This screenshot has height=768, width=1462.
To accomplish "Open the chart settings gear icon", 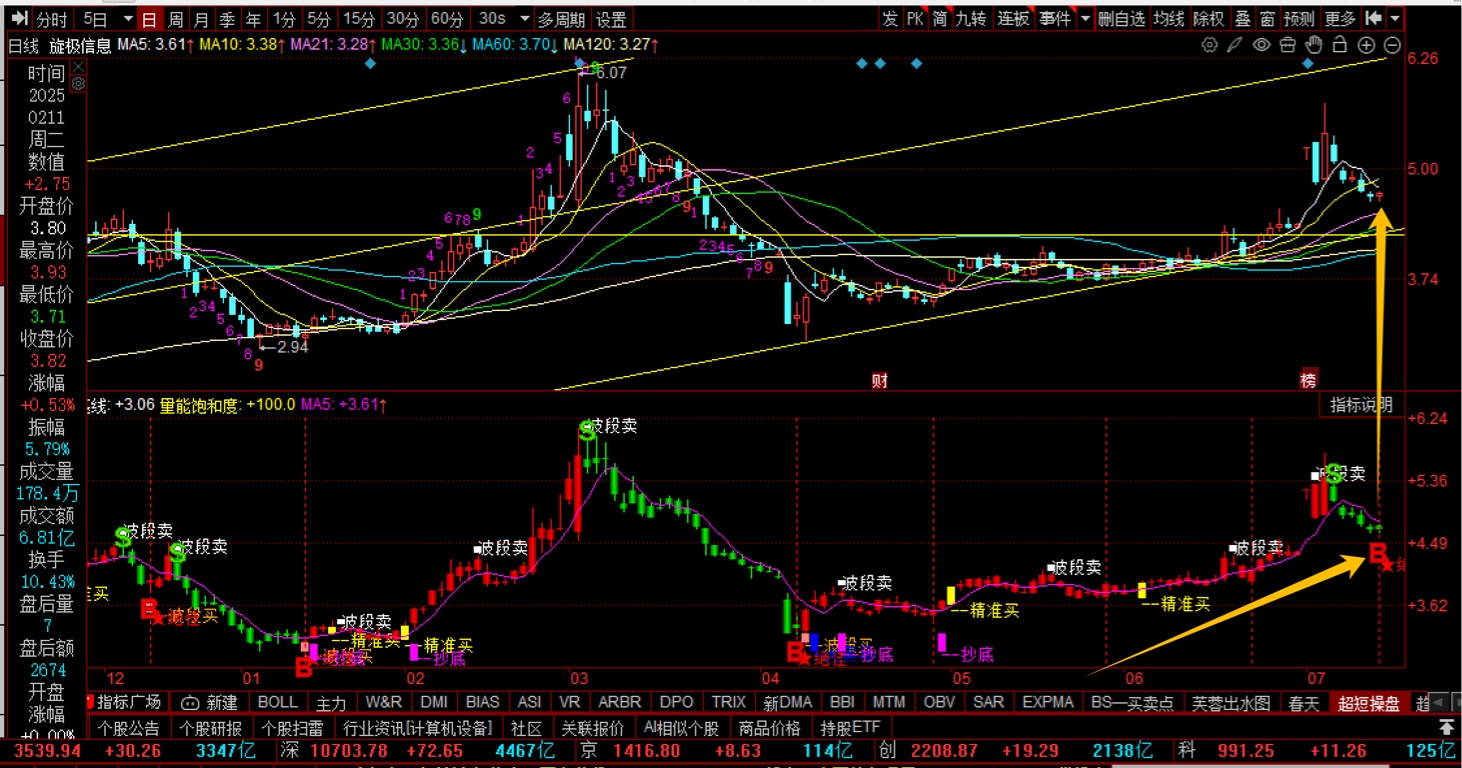I will point(1210,45).
